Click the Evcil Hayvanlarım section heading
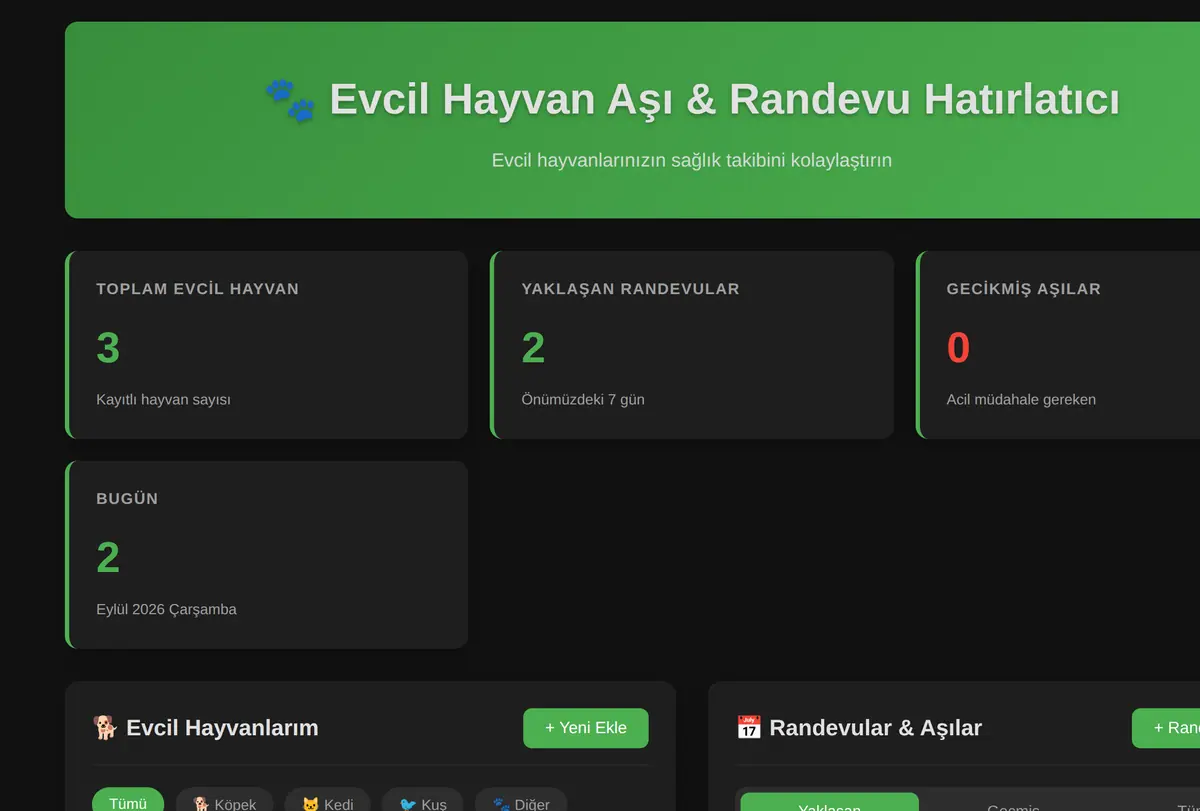1200x811 pixels. point(205,728)
